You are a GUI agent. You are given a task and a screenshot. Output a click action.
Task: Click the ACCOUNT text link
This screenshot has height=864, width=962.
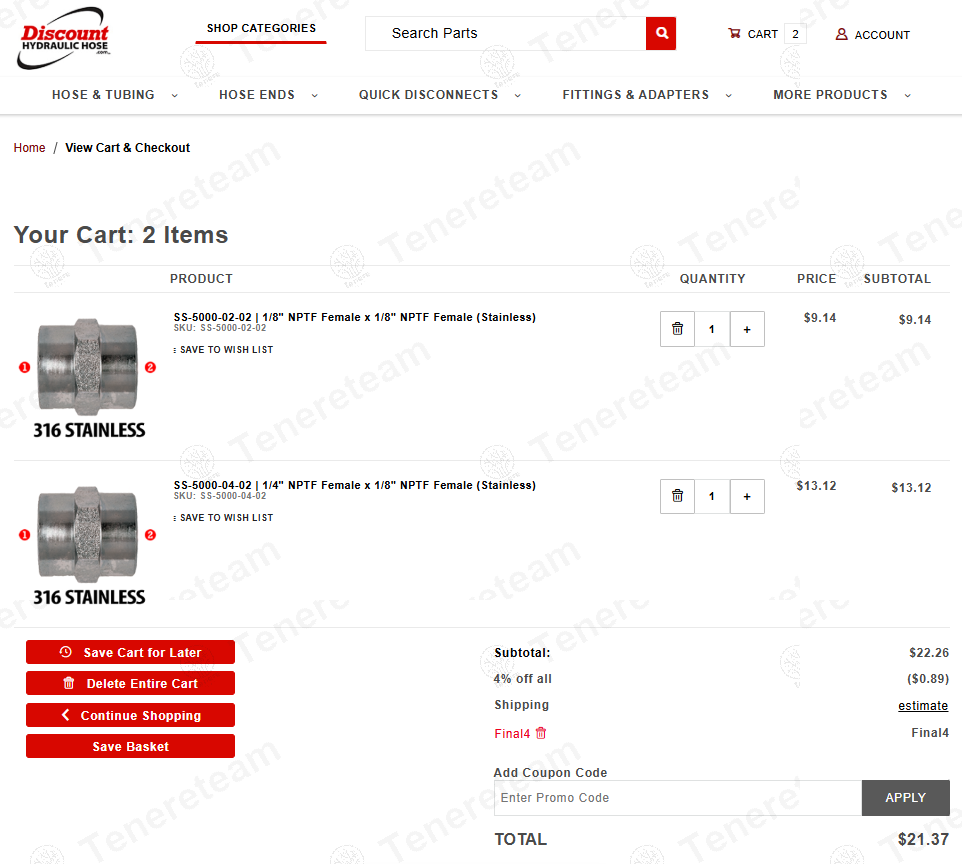pos(882,35)
